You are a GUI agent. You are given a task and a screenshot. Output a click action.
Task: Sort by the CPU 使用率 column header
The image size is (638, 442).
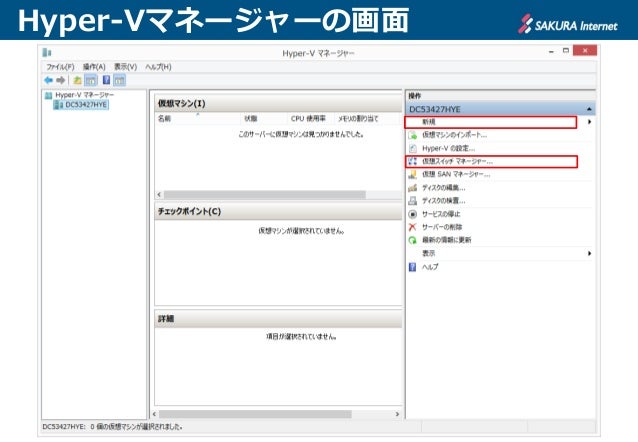(310, 118)
